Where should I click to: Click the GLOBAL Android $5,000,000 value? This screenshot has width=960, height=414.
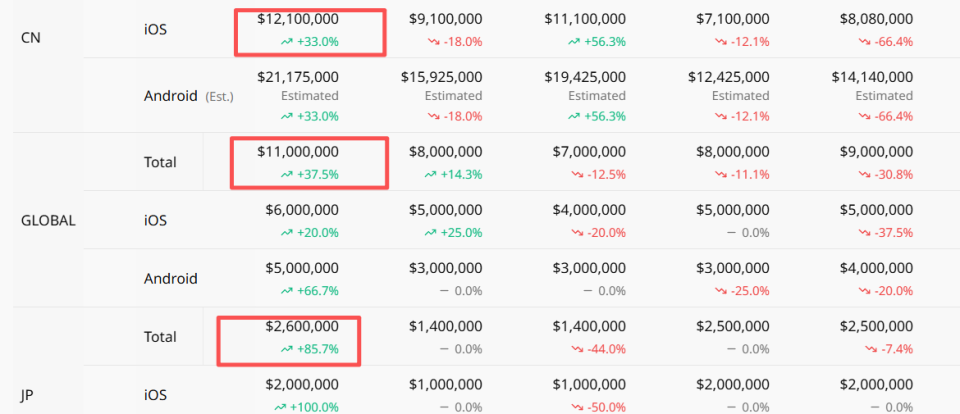[302, 268]
